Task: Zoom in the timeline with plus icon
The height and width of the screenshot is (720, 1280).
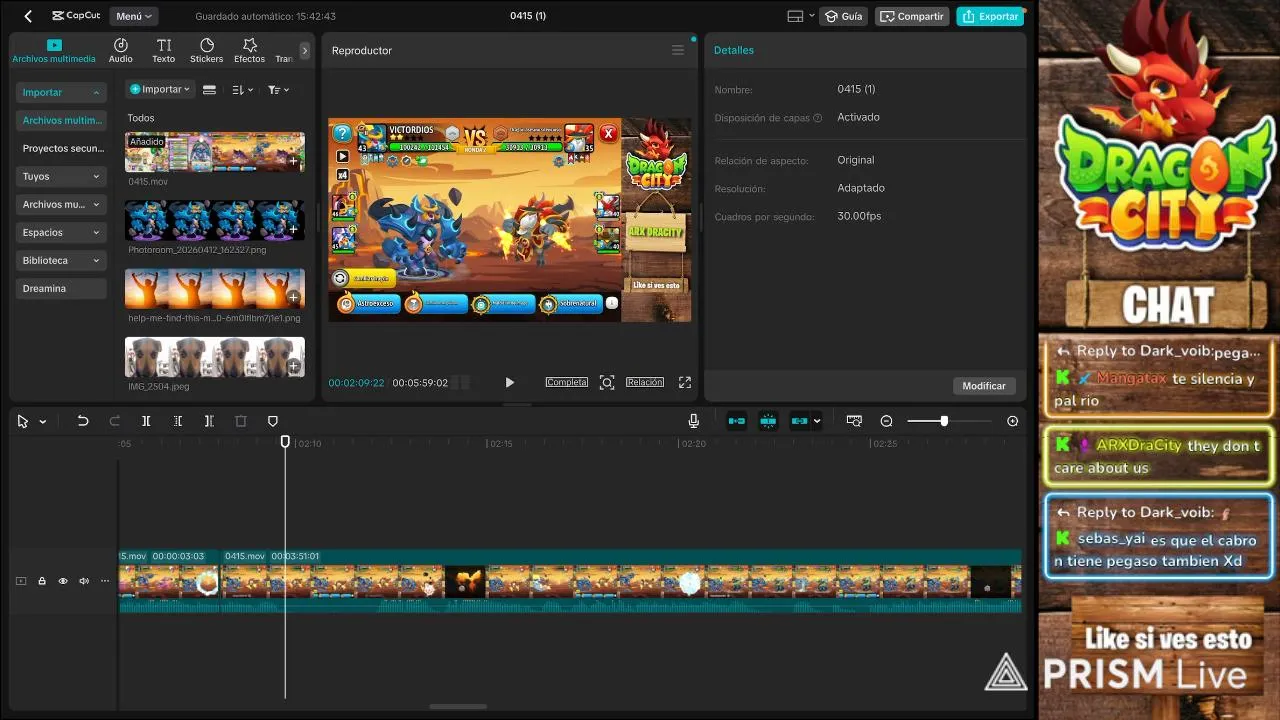Action: tap(1012, 421)
